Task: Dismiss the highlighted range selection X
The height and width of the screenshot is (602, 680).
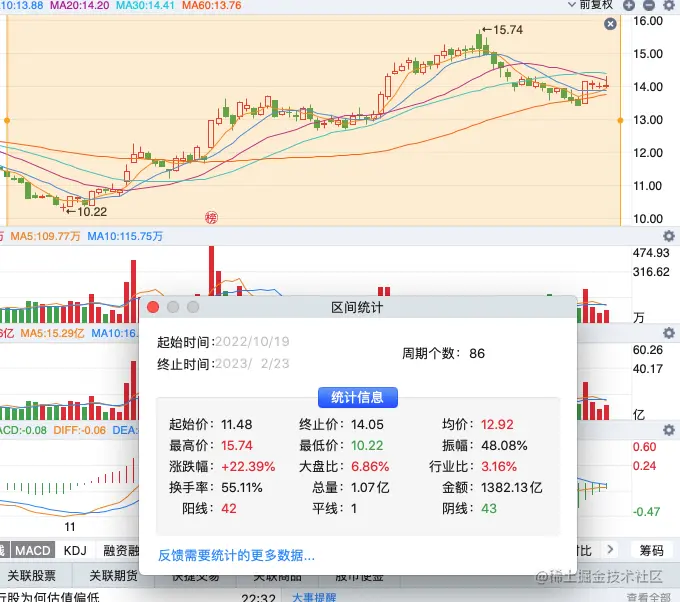Action: point(610,24)
